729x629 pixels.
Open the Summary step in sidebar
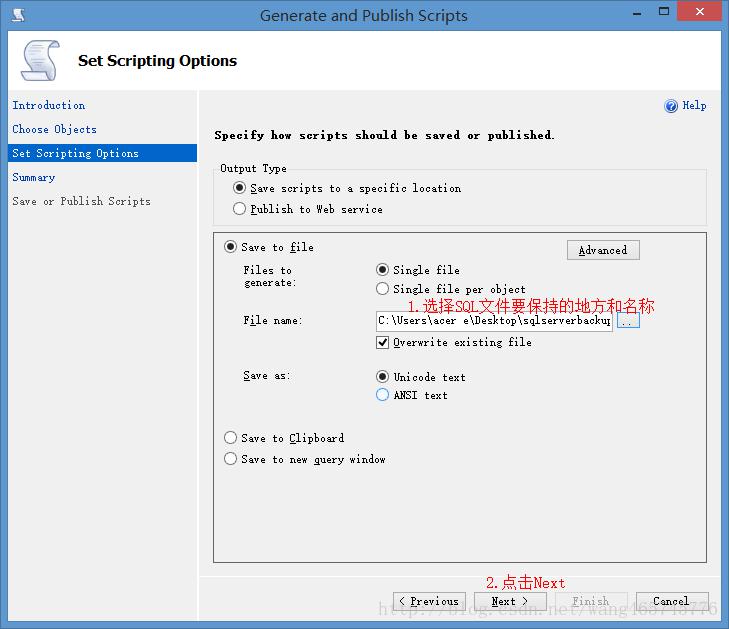34,177
